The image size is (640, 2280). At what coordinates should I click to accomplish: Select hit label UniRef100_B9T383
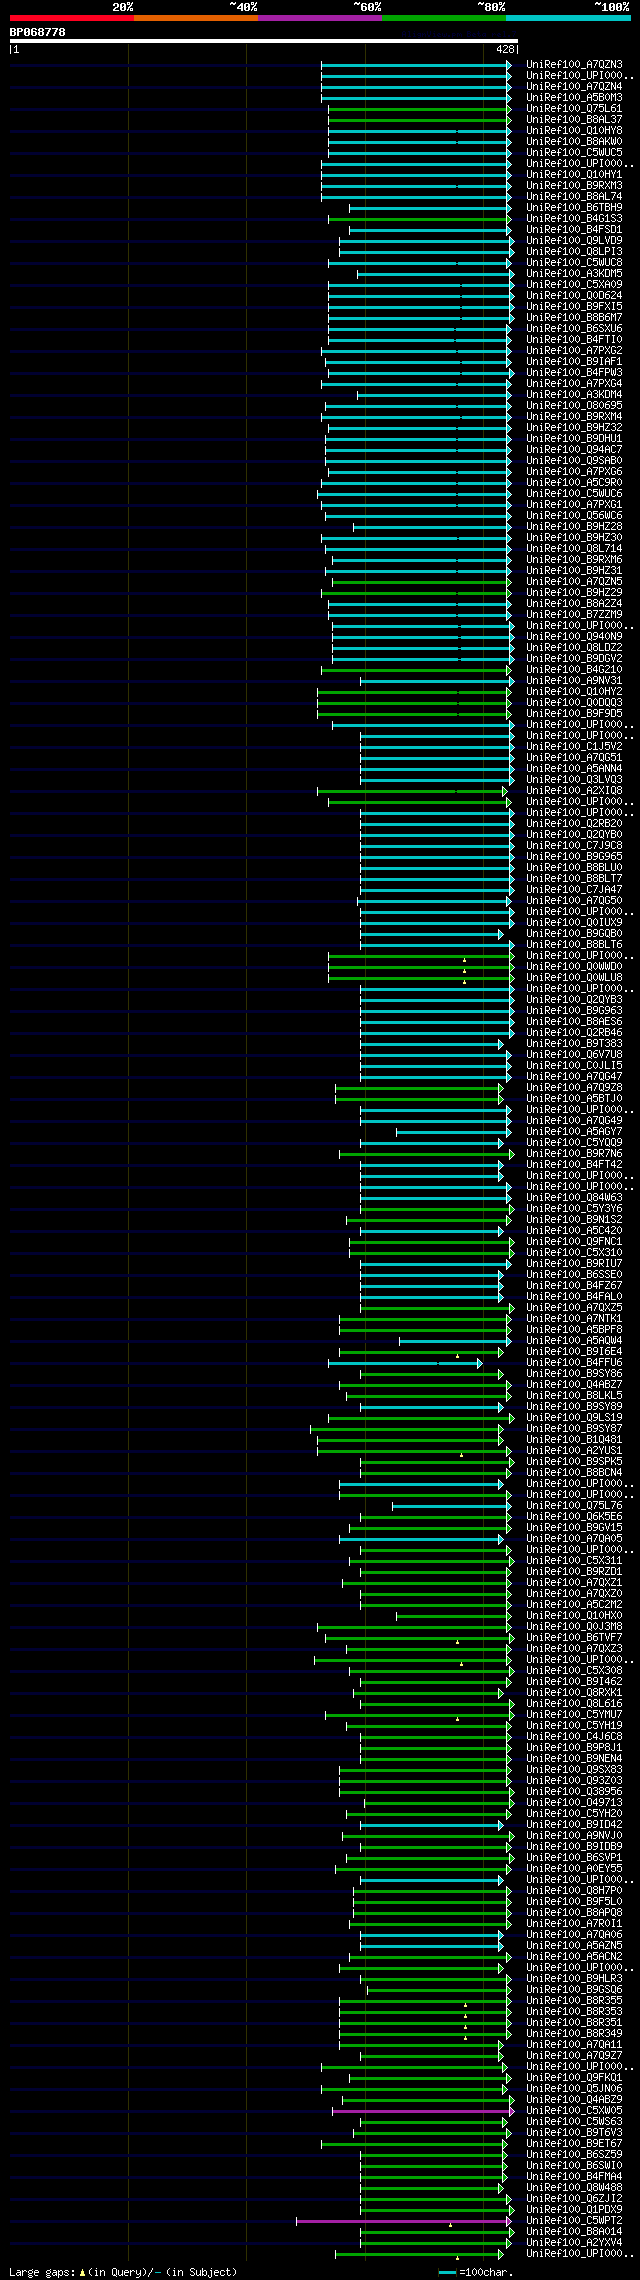pos(574,1044)
